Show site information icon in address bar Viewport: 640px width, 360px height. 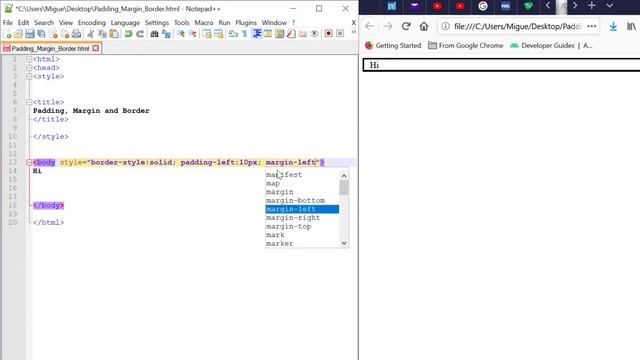tap(445, 27)
